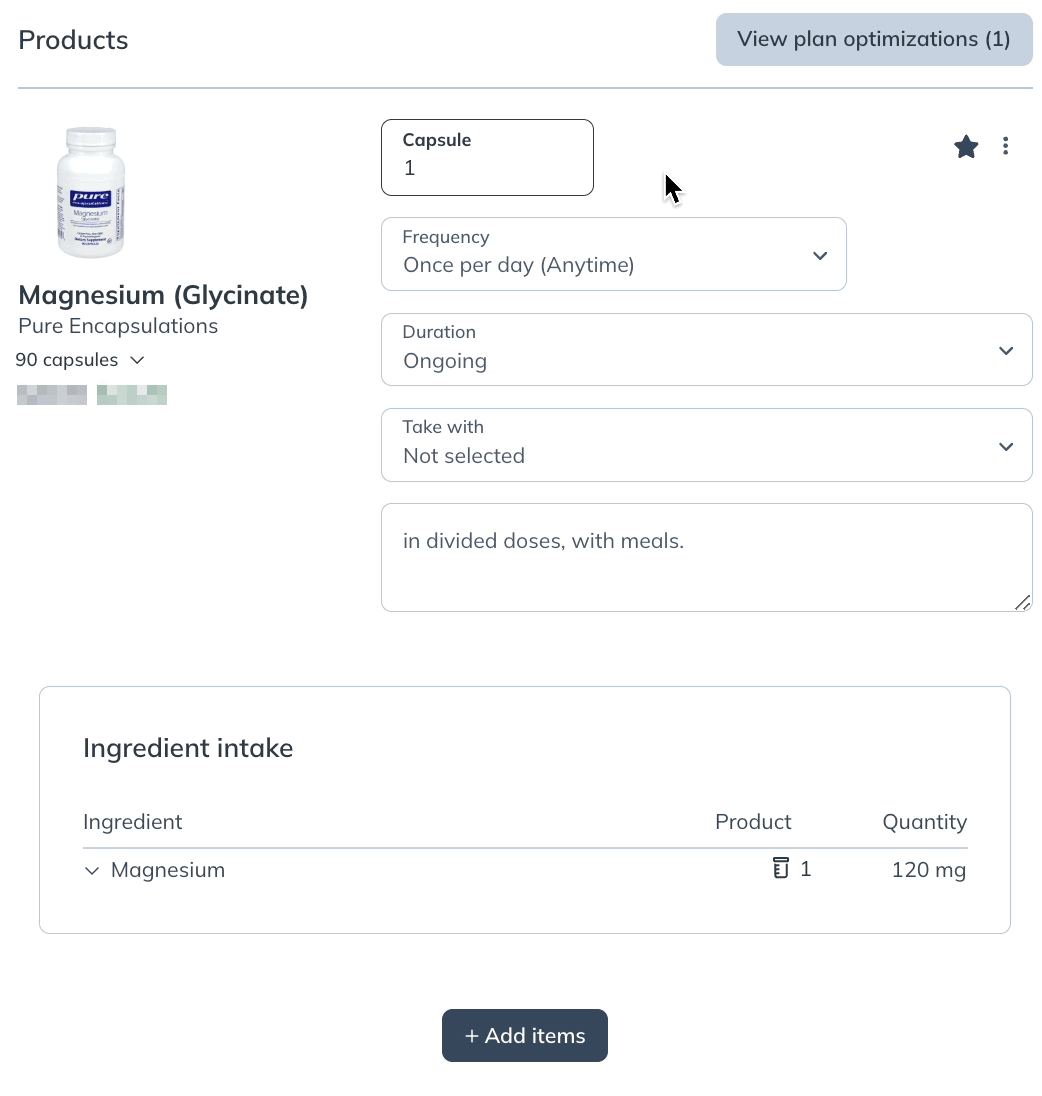Click the Magnesium Glycinate bottle image
The width and height of the screenshot is (1042, 1096).
tap(90, 192)
